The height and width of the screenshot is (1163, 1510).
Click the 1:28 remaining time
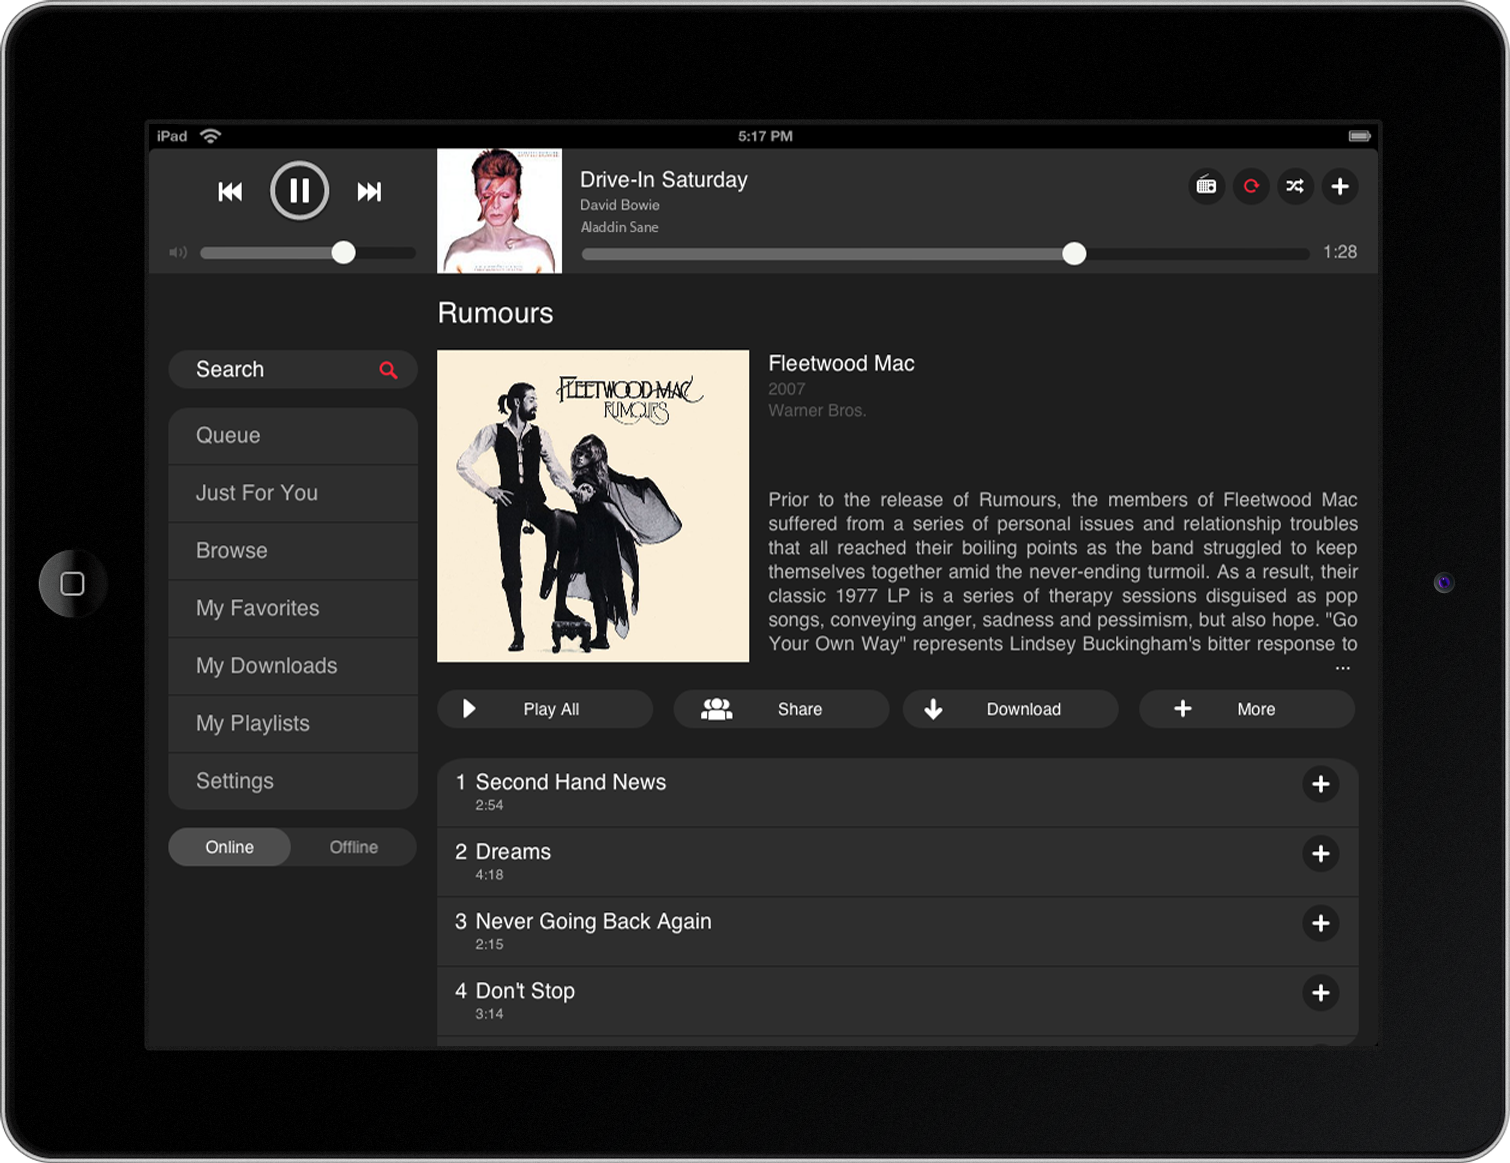1340,252
